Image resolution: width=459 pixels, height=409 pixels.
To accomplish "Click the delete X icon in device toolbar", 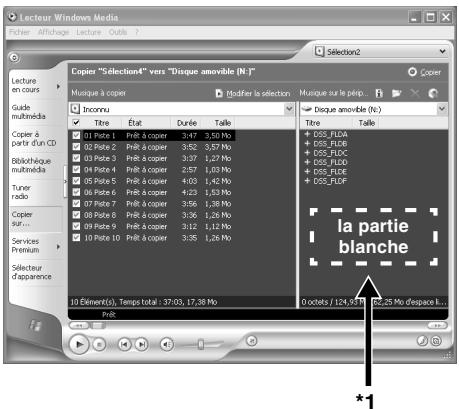I will click(x=415, y=93).
